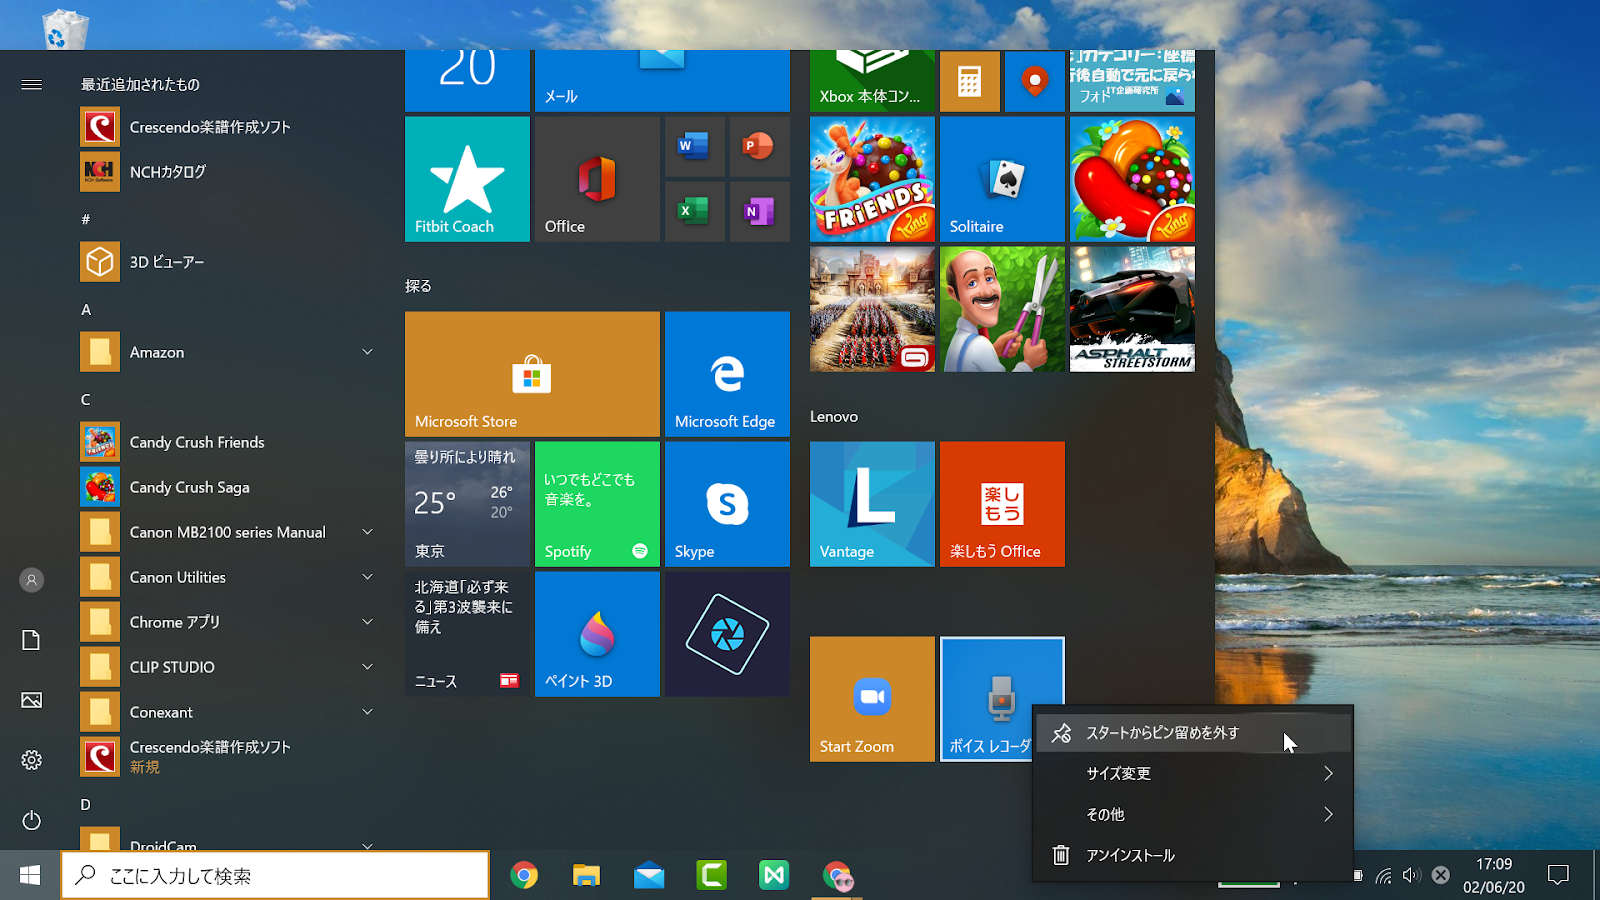Open the Candy Crush Saga game tile

pos(1132,179)
